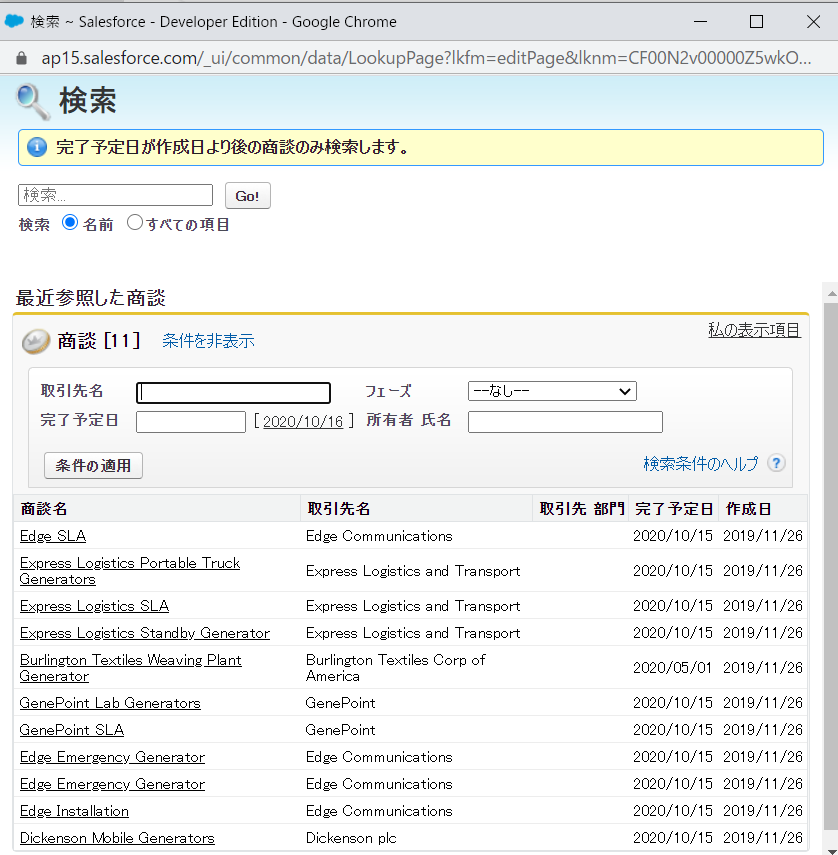838x855 pixels.
Task: Click the Salesforce cloud favicon in title bar
Action: pyautogui.click(x=14, y=21)
